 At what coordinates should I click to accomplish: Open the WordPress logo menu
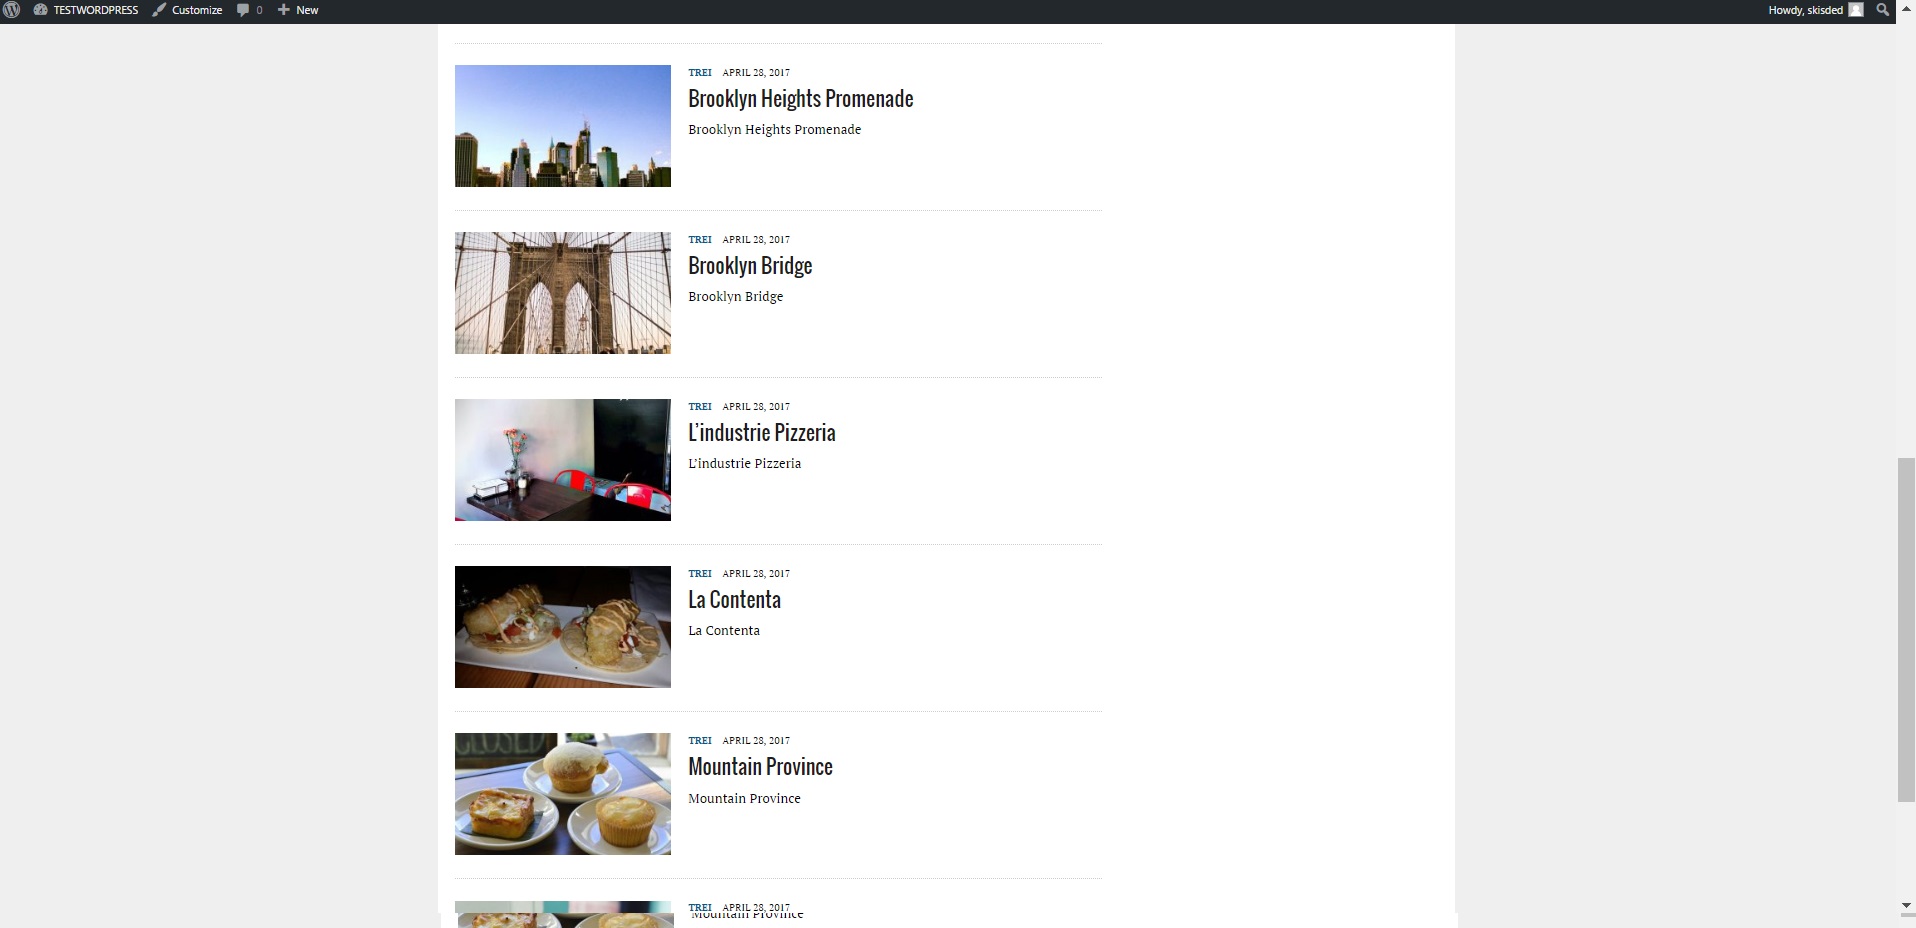click(12, 10)
